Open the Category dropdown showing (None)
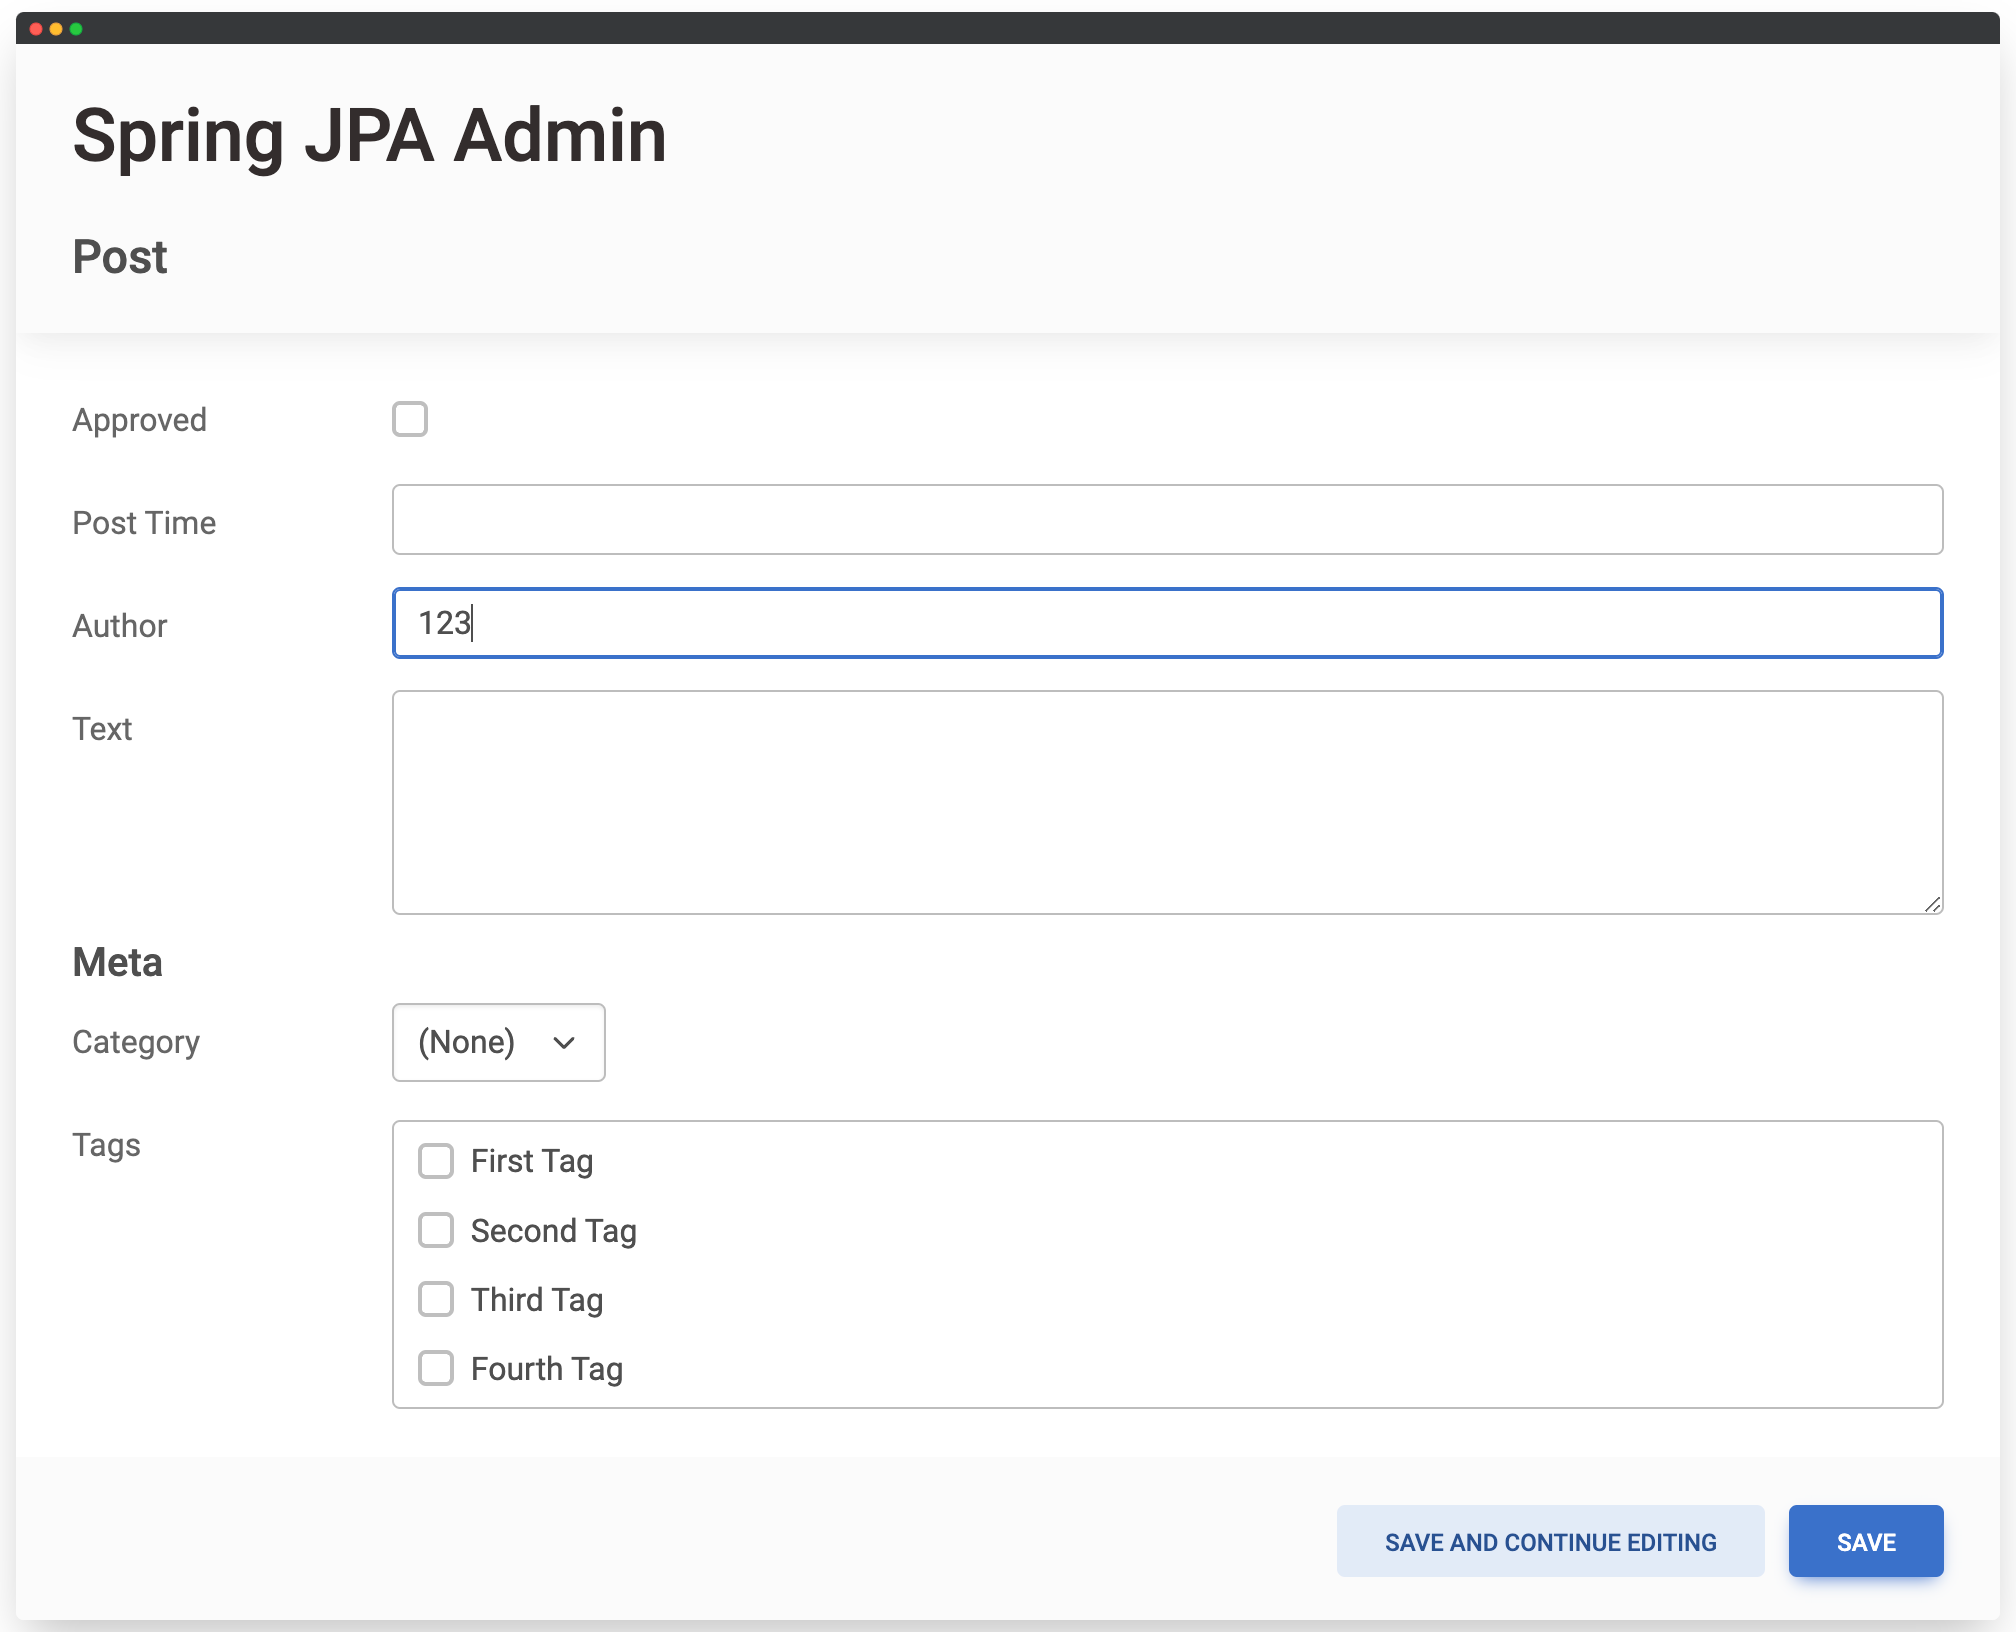 tap(499, 1042)
